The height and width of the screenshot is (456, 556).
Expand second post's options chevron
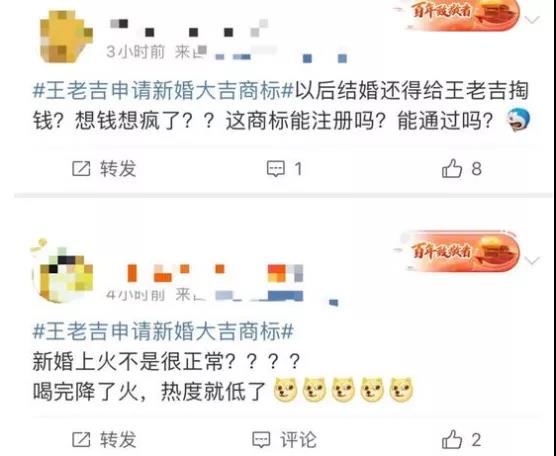[532, 261]
